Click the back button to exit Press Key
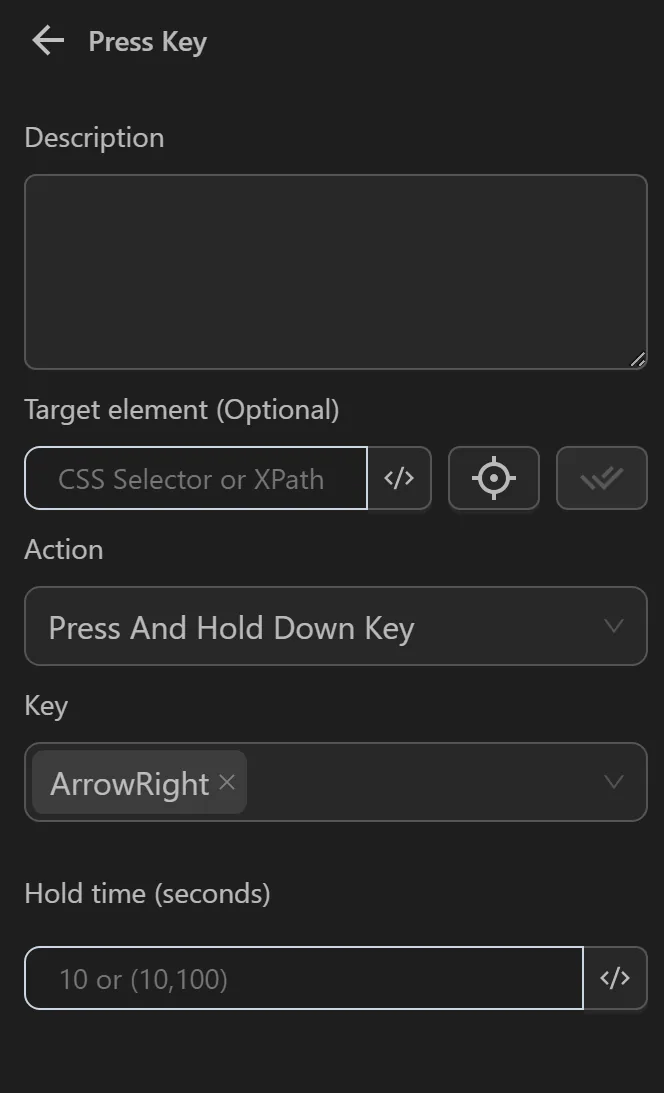Viewport: 664px width, 1093px height. coord(46,41)
